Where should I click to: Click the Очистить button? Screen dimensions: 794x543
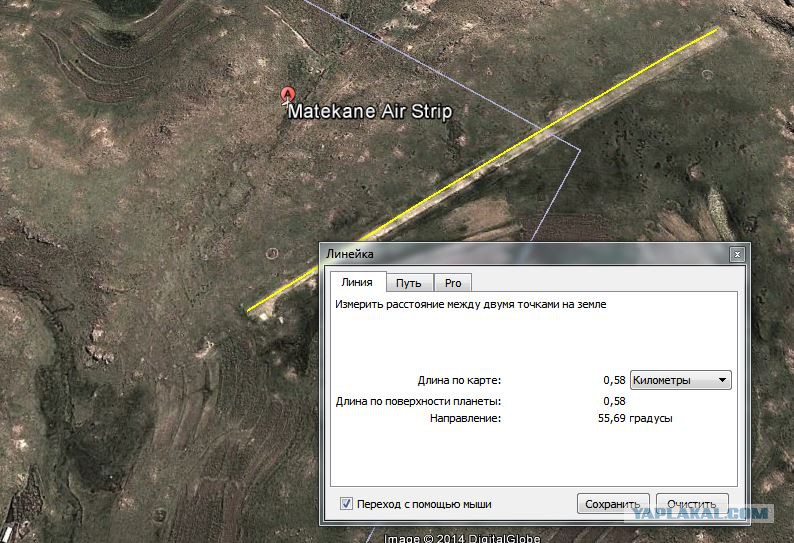[x=692, y=503]
